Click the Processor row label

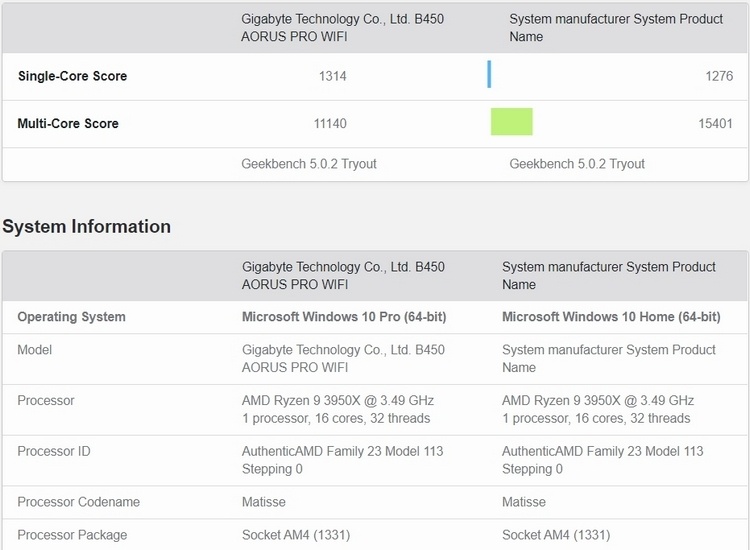(46, 400)
